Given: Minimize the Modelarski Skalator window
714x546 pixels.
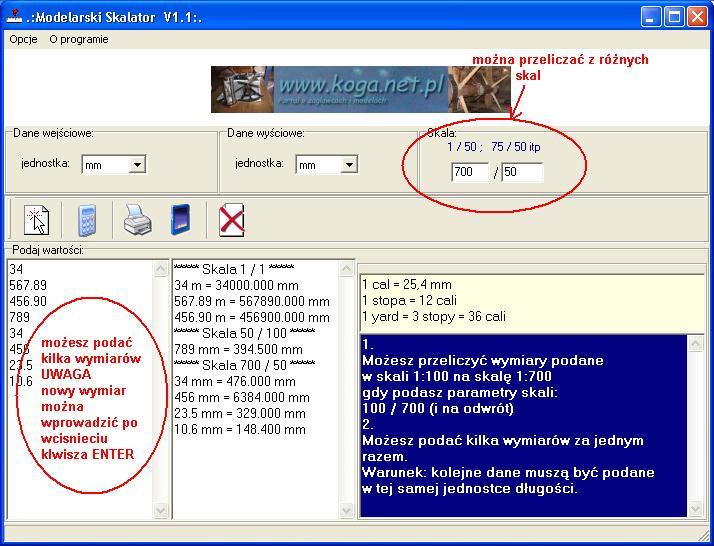Looking at the screenshot, I should pyautogui.click(x=652, y=16).
